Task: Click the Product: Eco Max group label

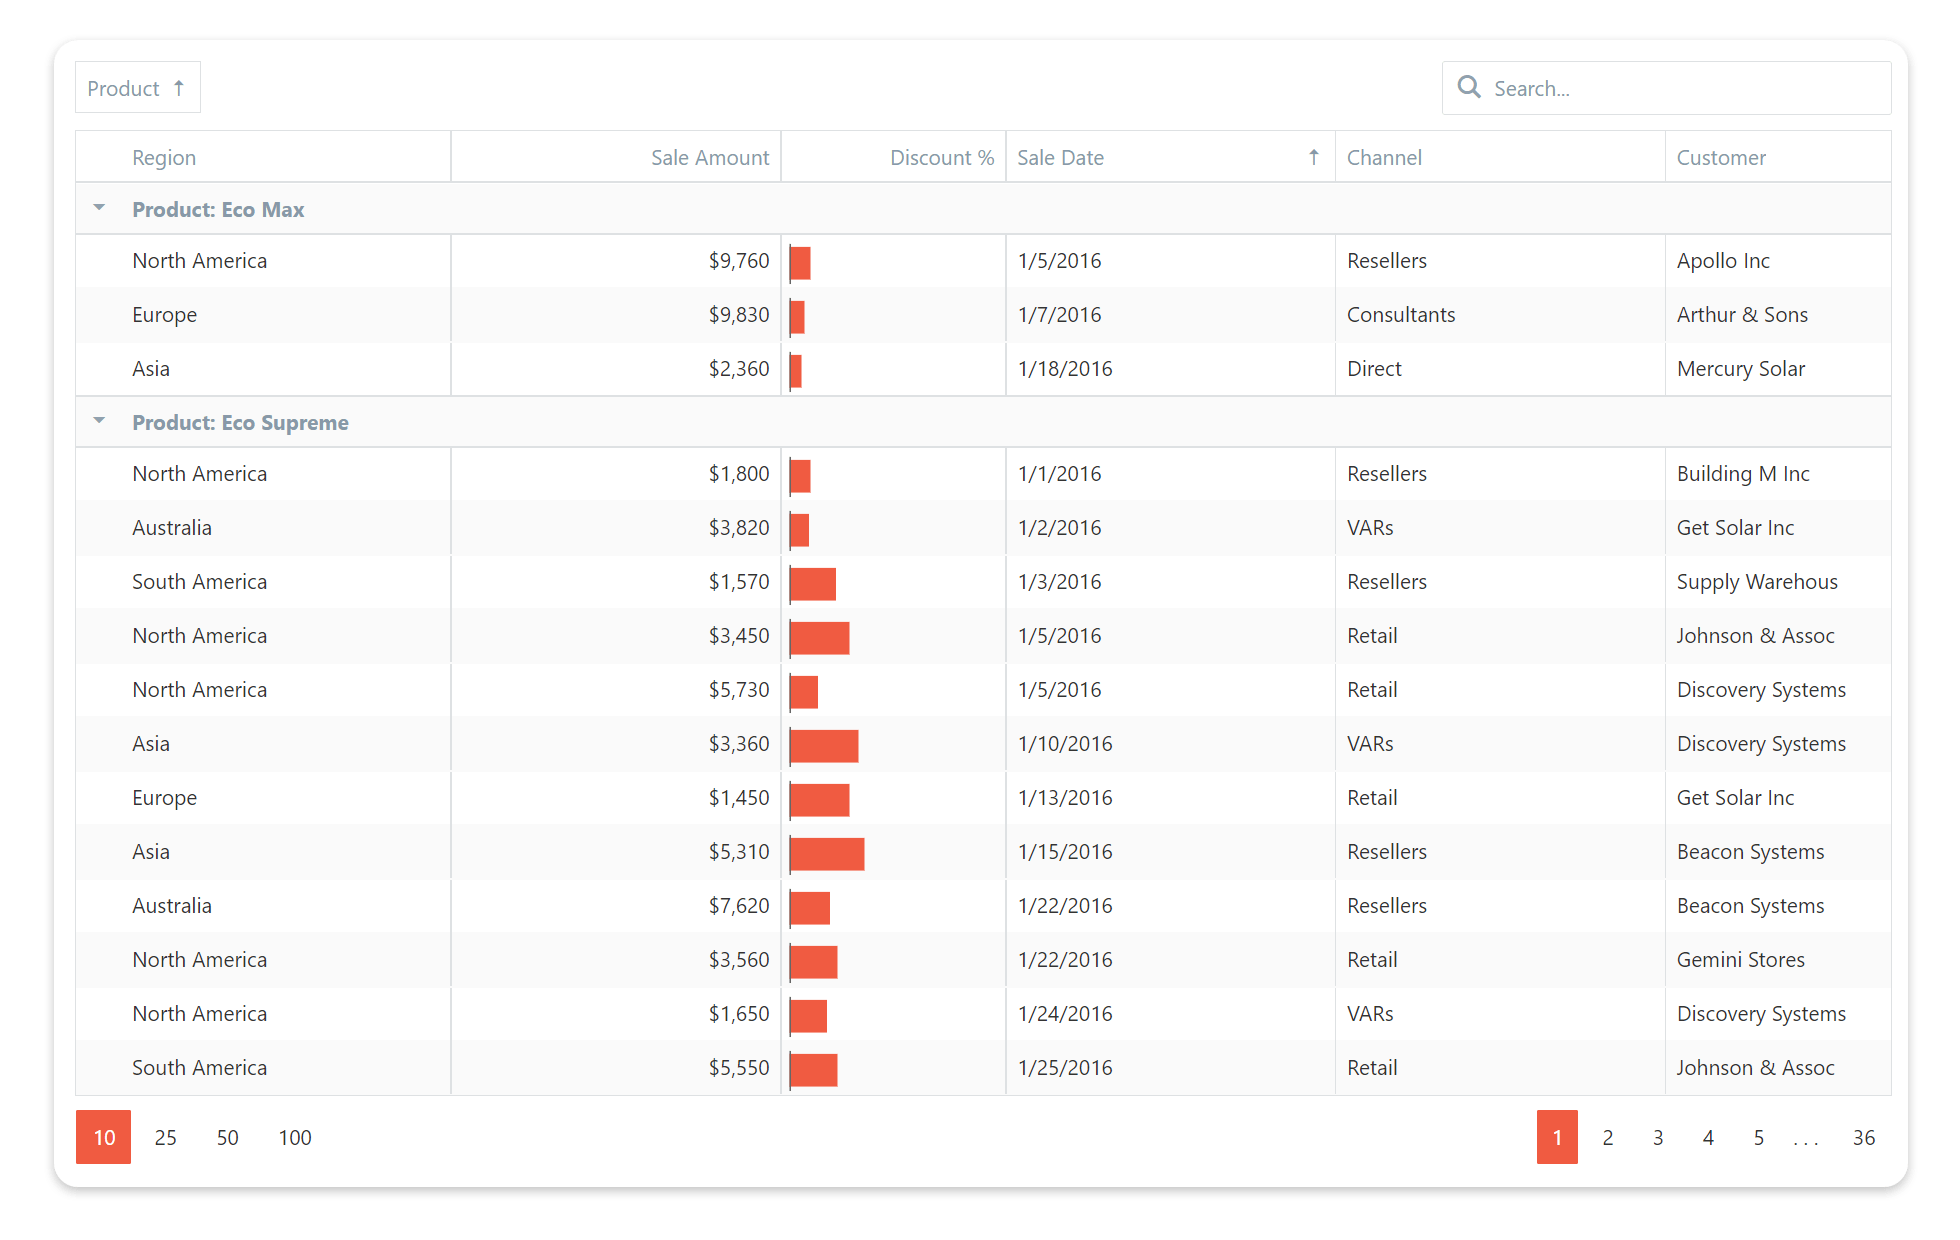Action: tap(218, 209)
